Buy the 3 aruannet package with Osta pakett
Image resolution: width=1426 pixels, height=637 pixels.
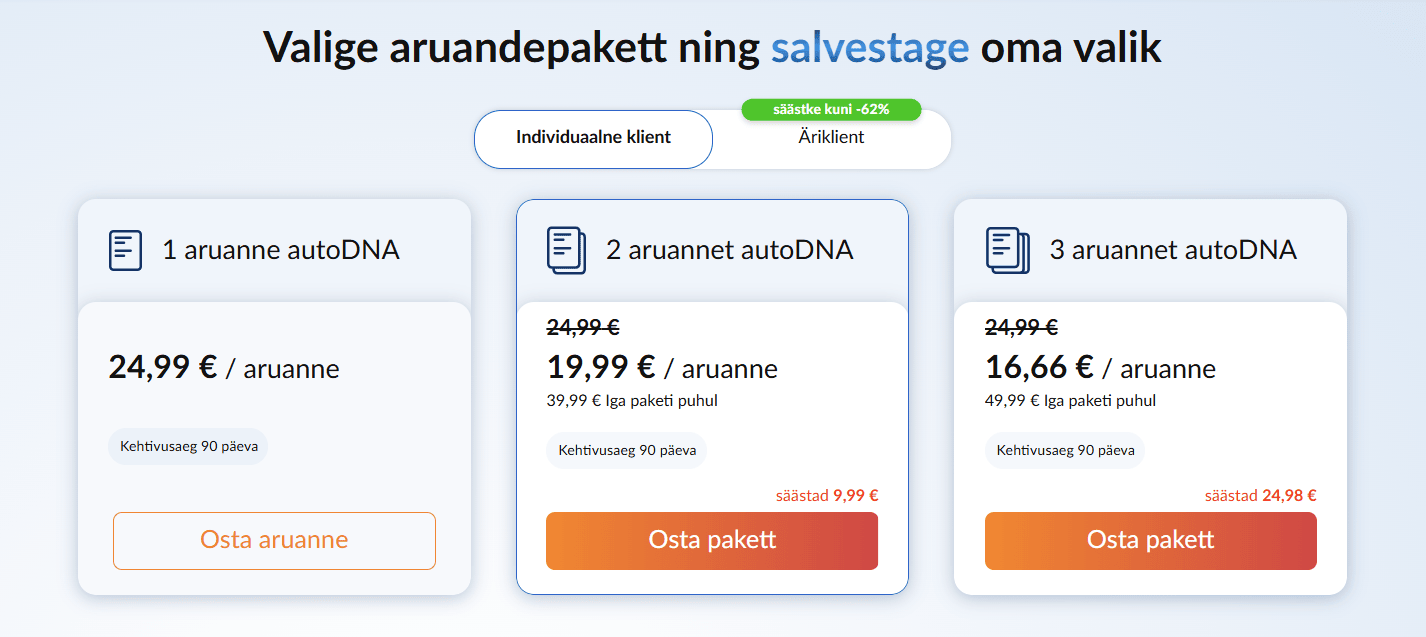point(1150,541)
